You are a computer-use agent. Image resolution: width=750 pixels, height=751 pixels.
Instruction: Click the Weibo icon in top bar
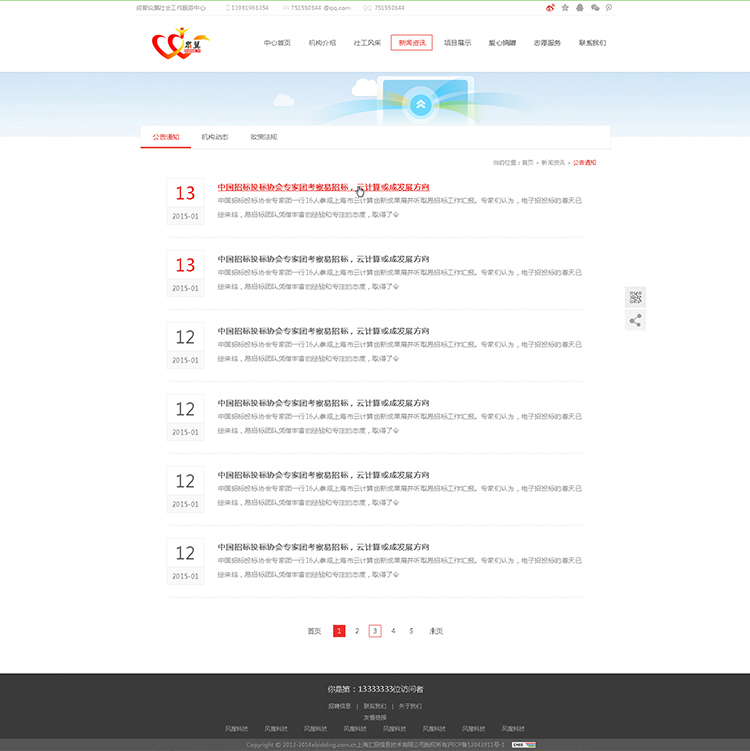point(550,7)
